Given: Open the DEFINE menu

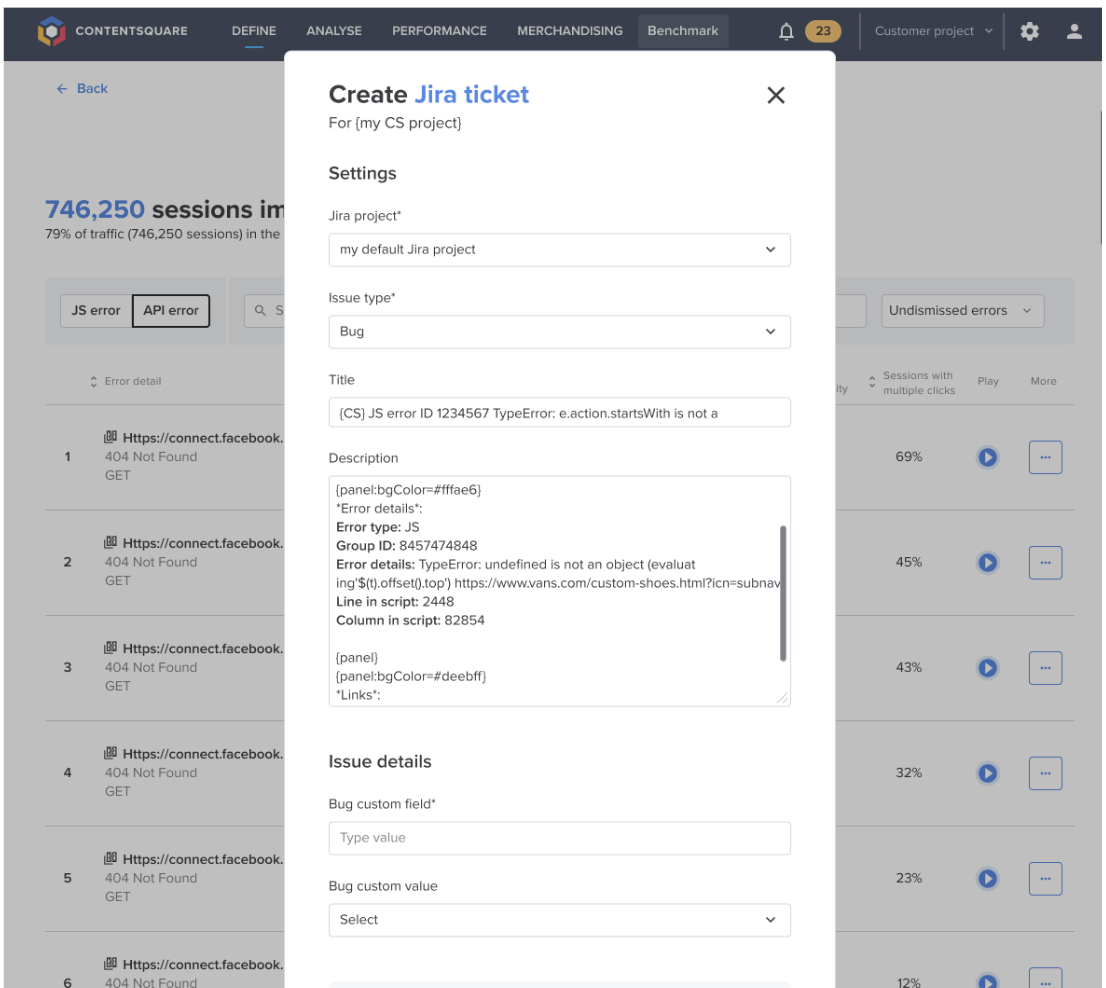Looking at the screenshot, I should click(x=254, y=31).
